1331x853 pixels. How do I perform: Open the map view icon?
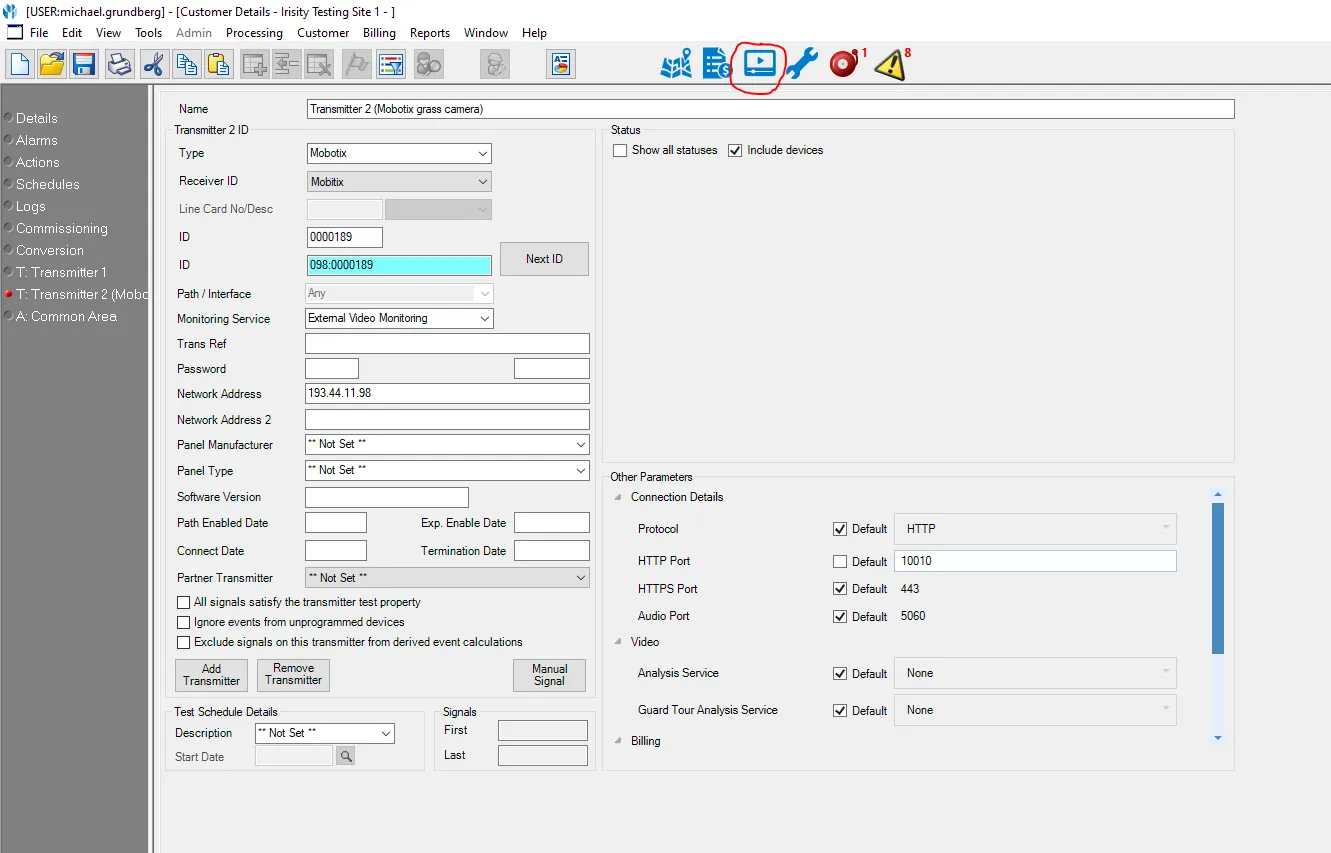[676, 65]
